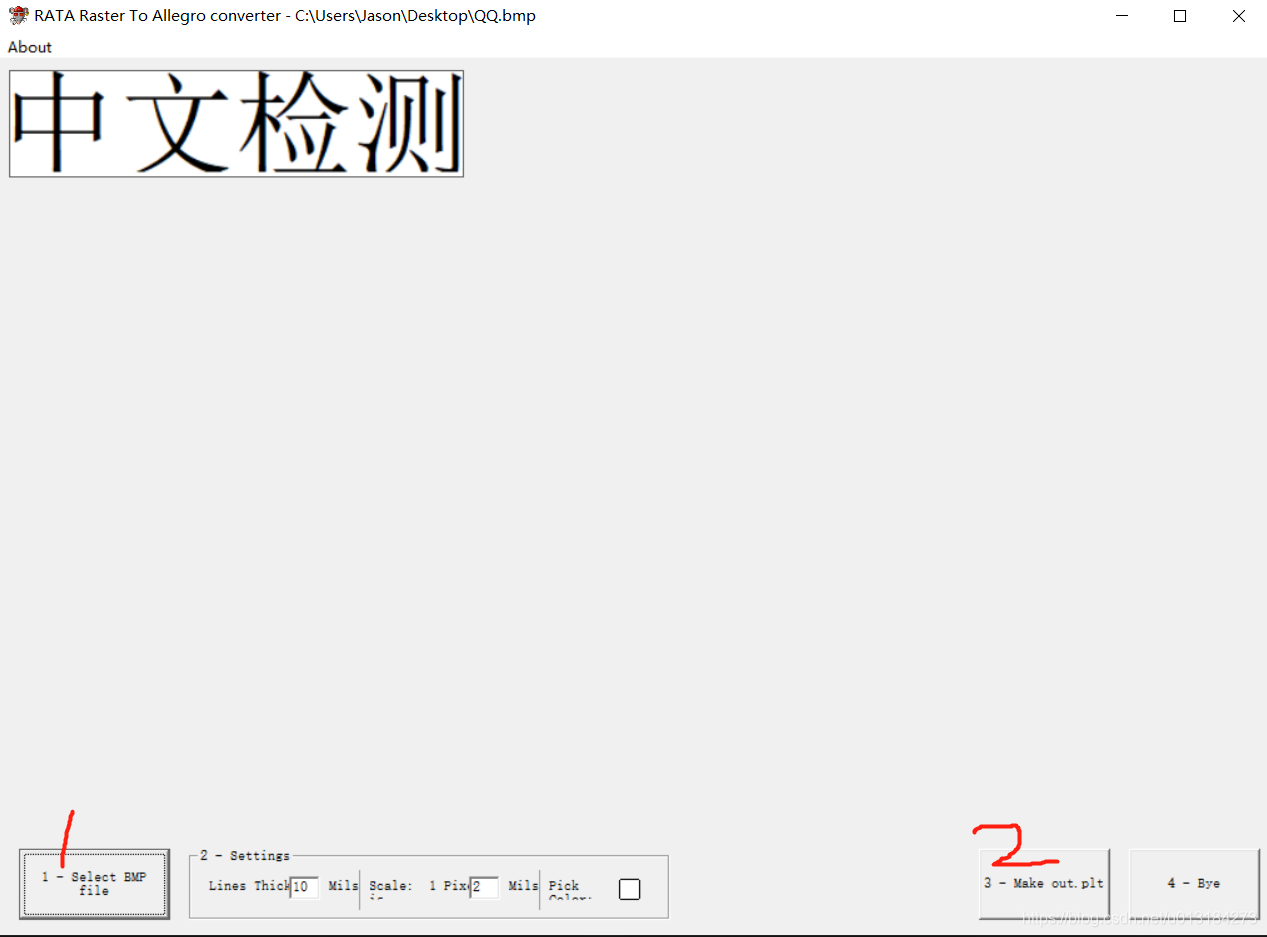Click the RATA application icon in title bar
The height and width of the screenshot is (937, 1267).
coord(18,16)
